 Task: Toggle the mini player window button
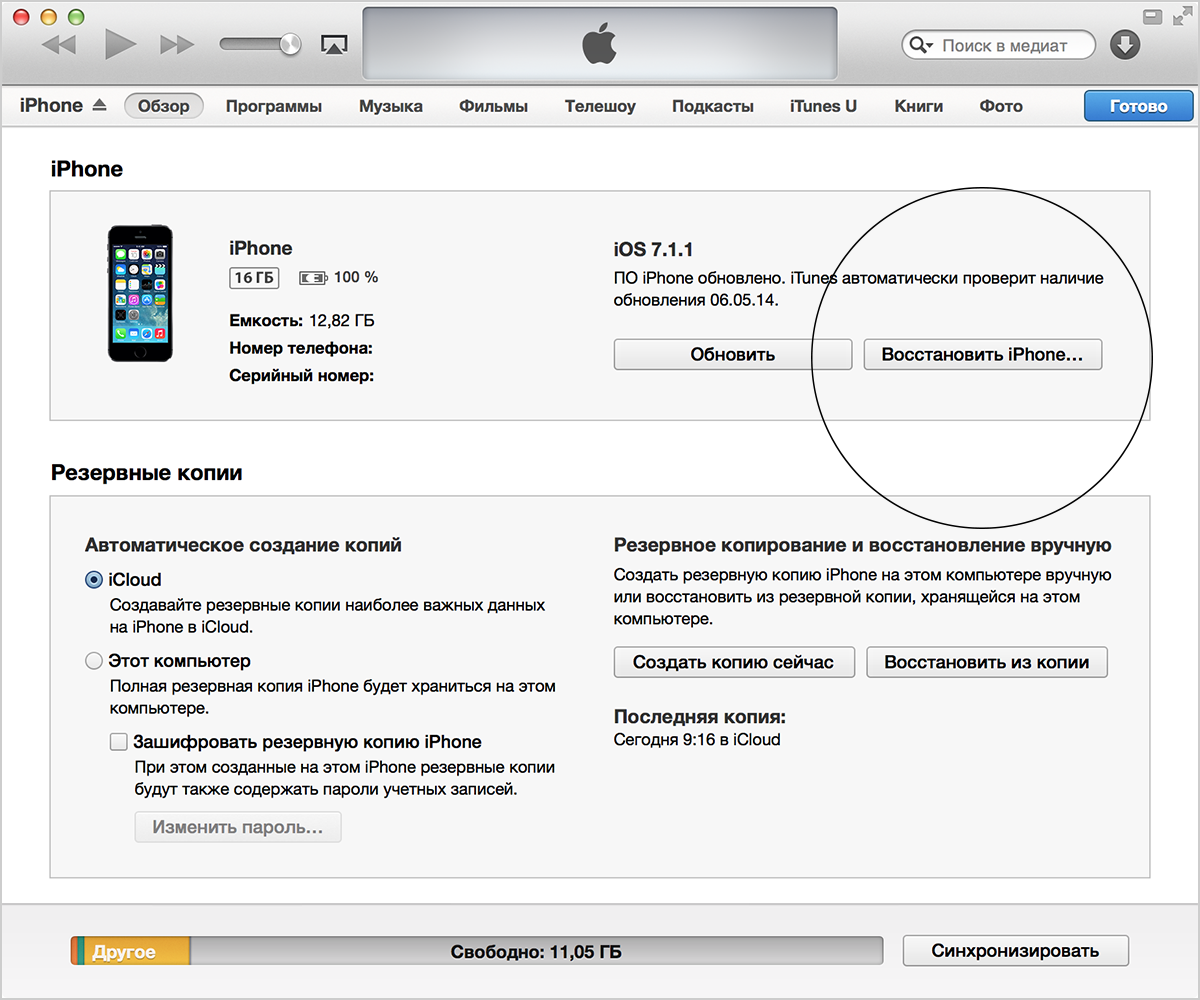point(1153,15)
